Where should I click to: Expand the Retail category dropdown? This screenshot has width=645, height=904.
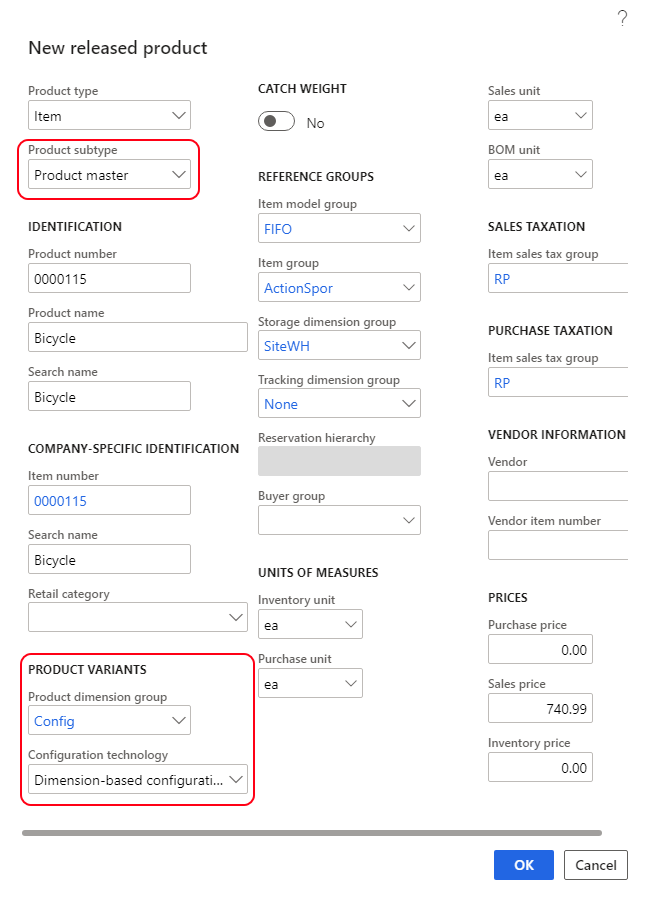pyautogui.click(x=138, y=617)
